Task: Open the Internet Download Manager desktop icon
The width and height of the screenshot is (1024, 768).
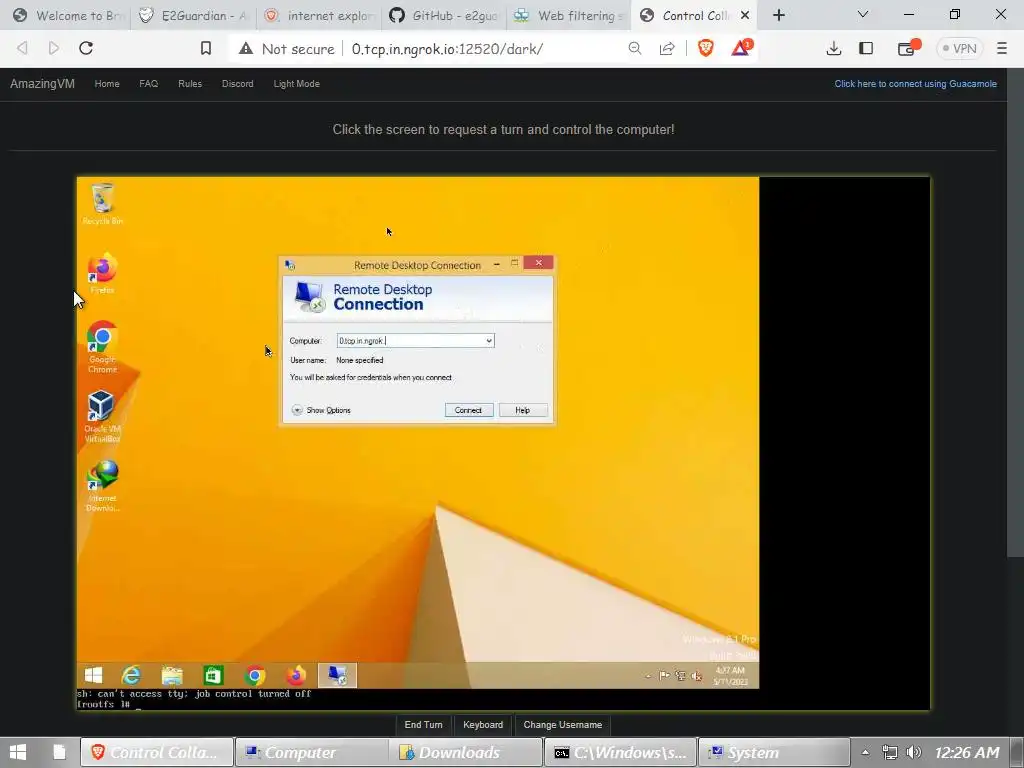Action: click(x=103, y=486)
